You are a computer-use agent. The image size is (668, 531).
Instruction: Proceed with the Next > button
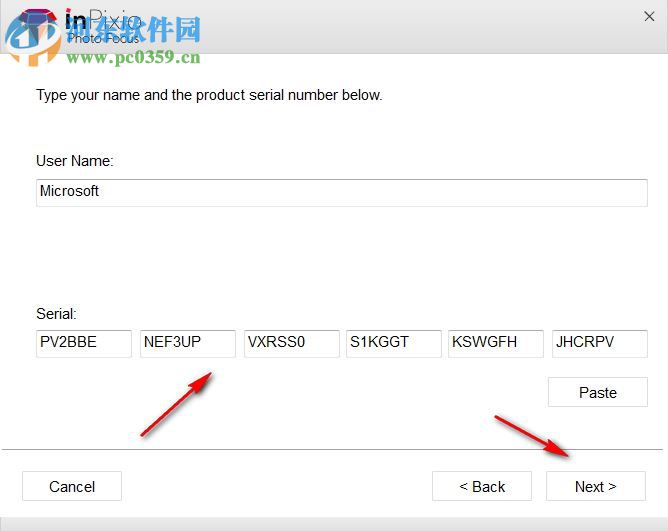(x=596, y=486)
